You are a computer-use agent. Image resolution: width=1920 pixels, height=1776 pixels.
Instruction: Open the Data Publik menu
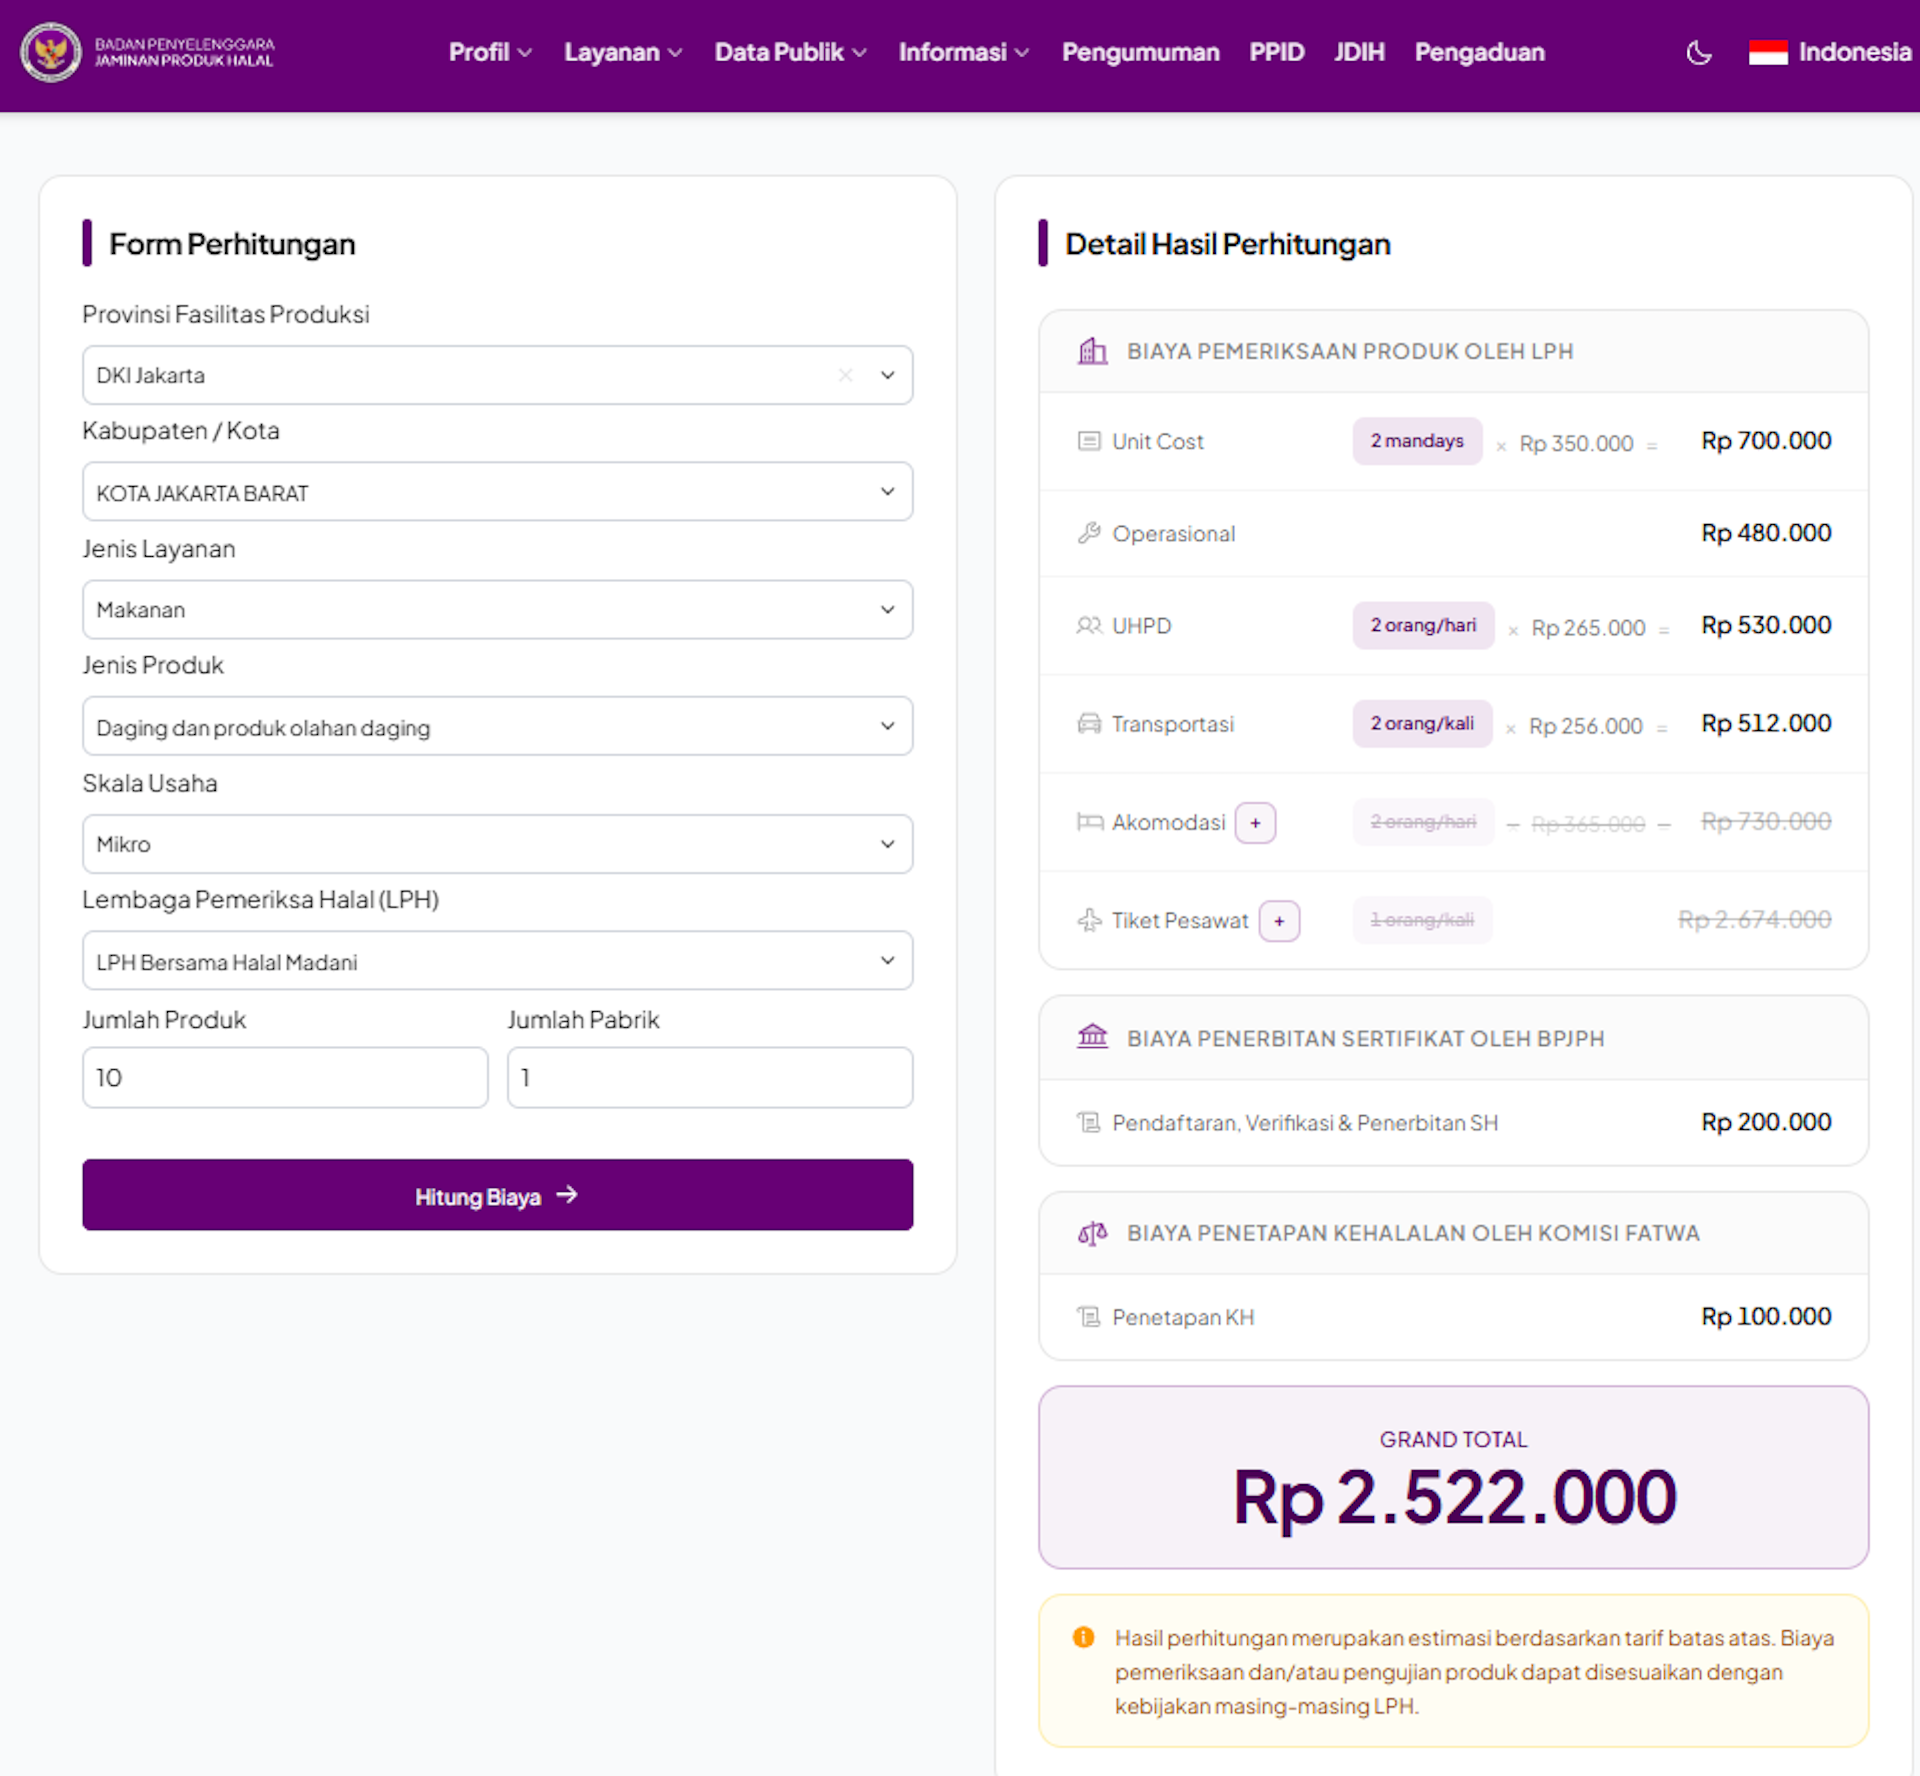pyautogui.click(x=790, y=52)
